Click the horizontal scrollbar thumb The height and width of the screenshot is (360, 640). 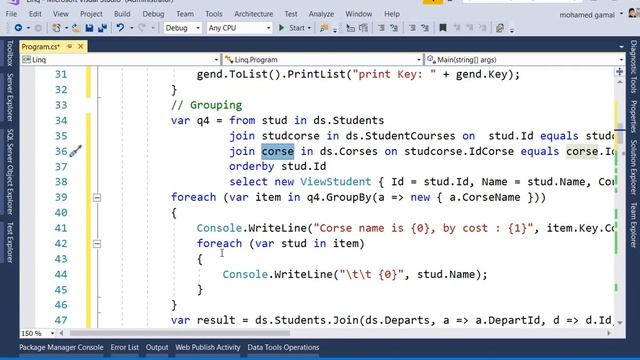(x=180, y=333)
